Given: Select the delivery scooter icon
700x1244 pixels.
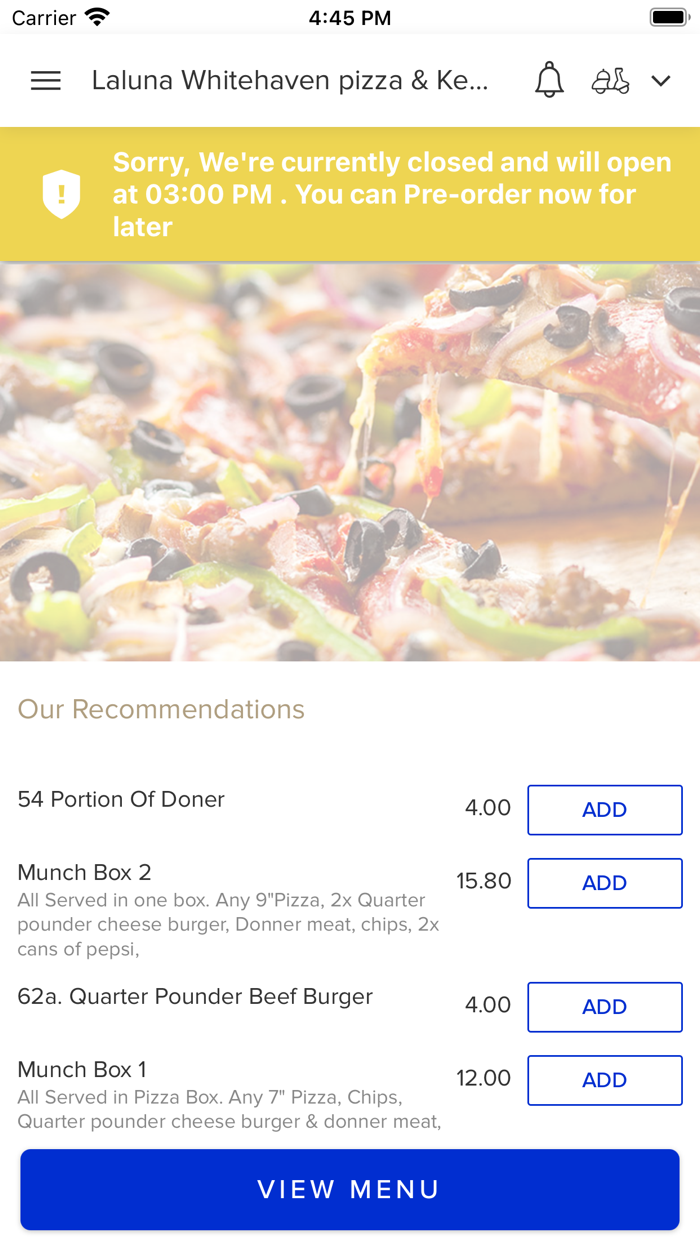Looking at the screenshot, I should 612,80.
